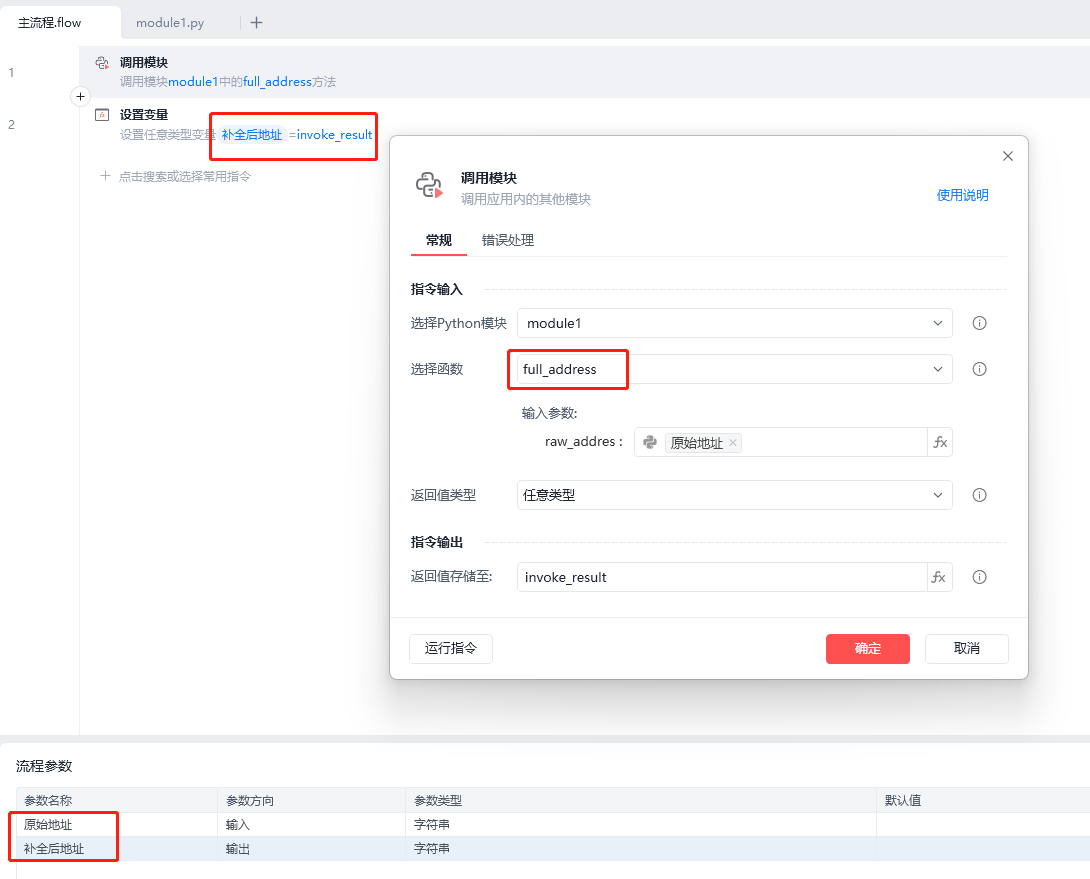Show info for Python module selection
The image size is (1090, 879).
coord(979,323)
